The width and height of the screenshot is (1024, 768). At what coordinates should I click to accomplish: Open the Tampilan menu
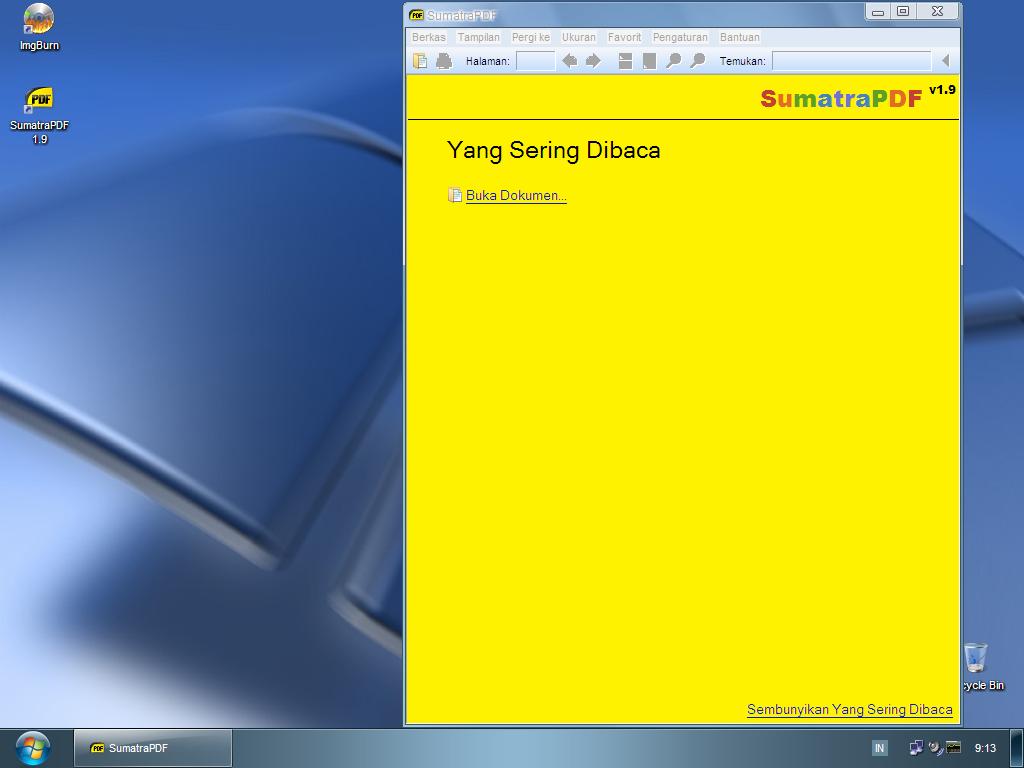[479, 37]
